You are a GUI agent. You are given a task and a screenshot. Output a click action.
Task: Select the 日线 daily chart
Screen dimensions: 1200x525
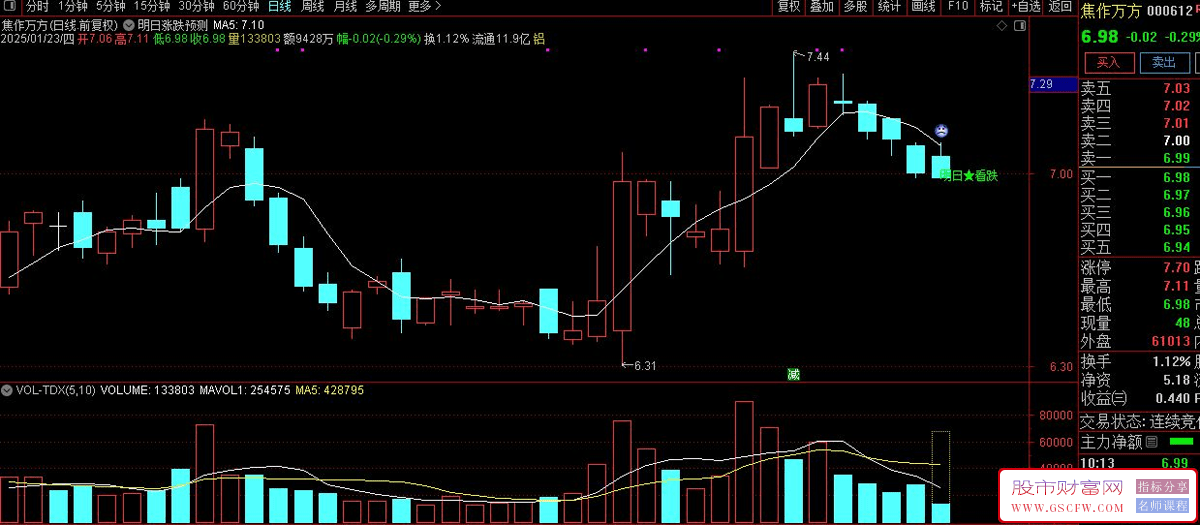click(x=279, y=6)
